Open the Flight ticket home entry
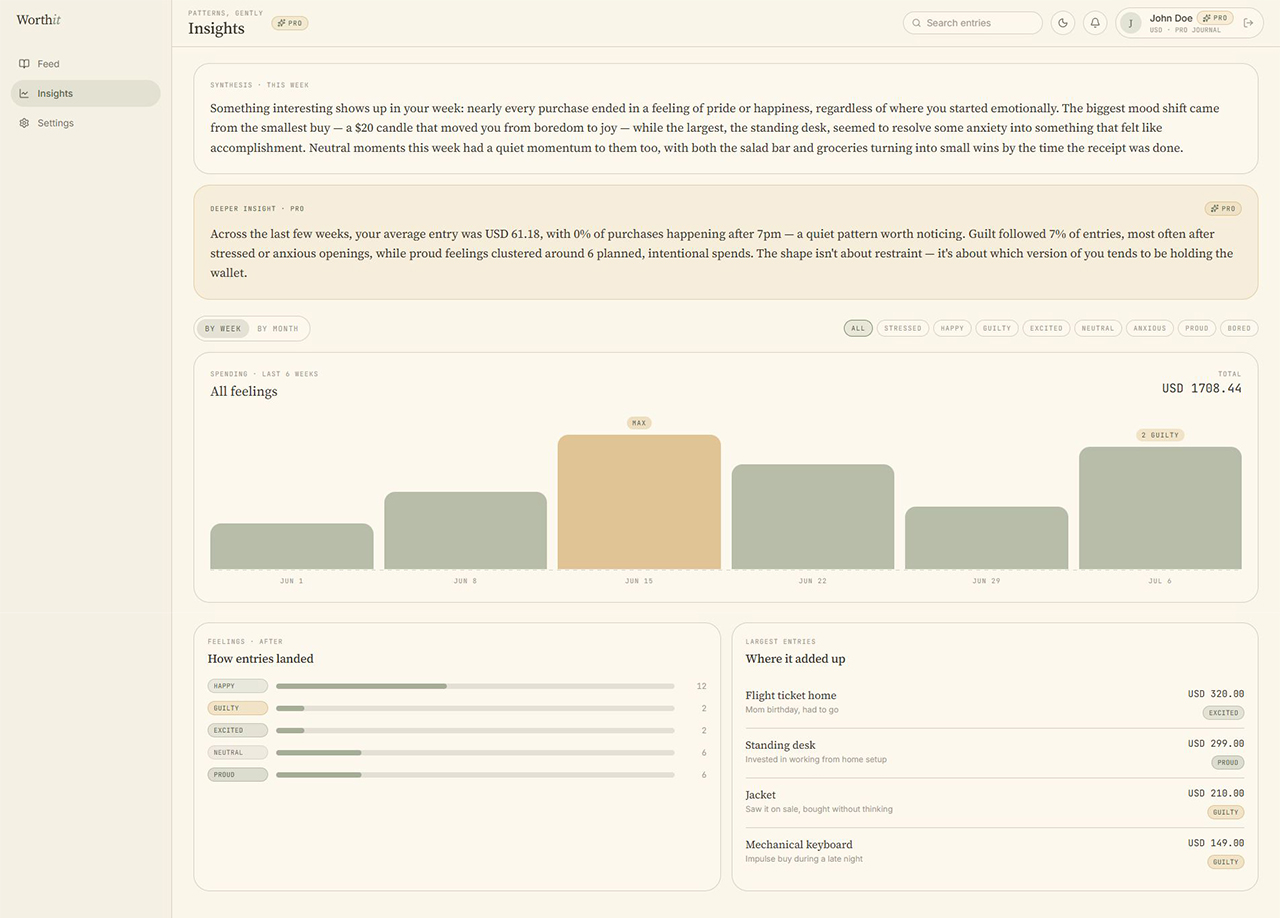Viewport: 1280px width, 918px height. 995,703
